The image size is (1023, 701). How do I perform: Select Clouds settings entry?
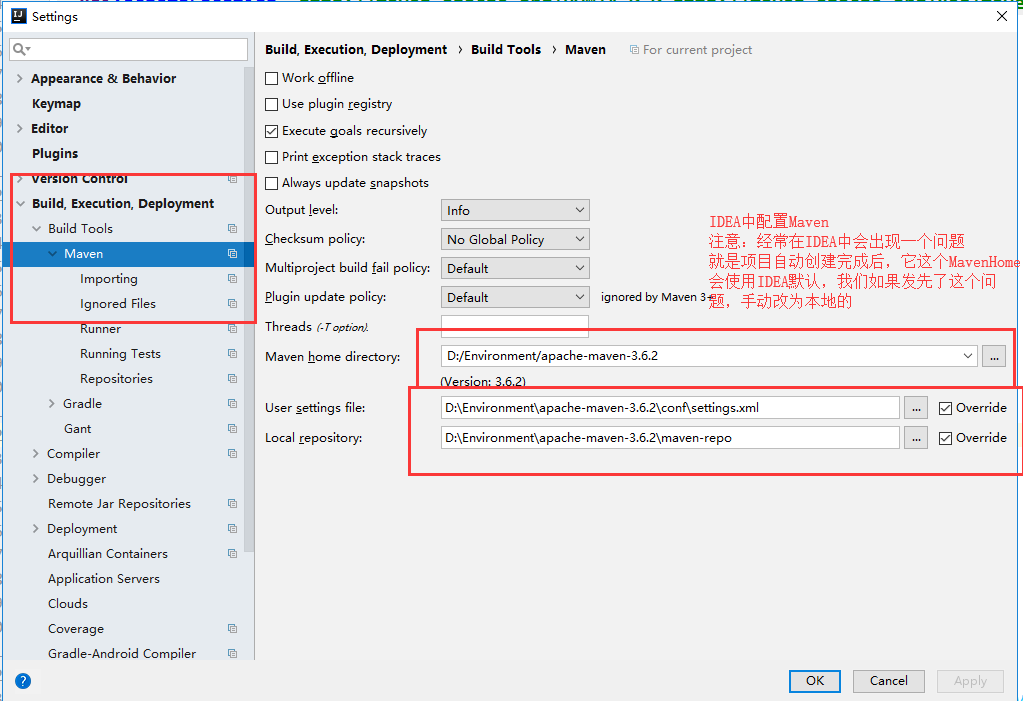pyautogui.click(x=68, y=604)
